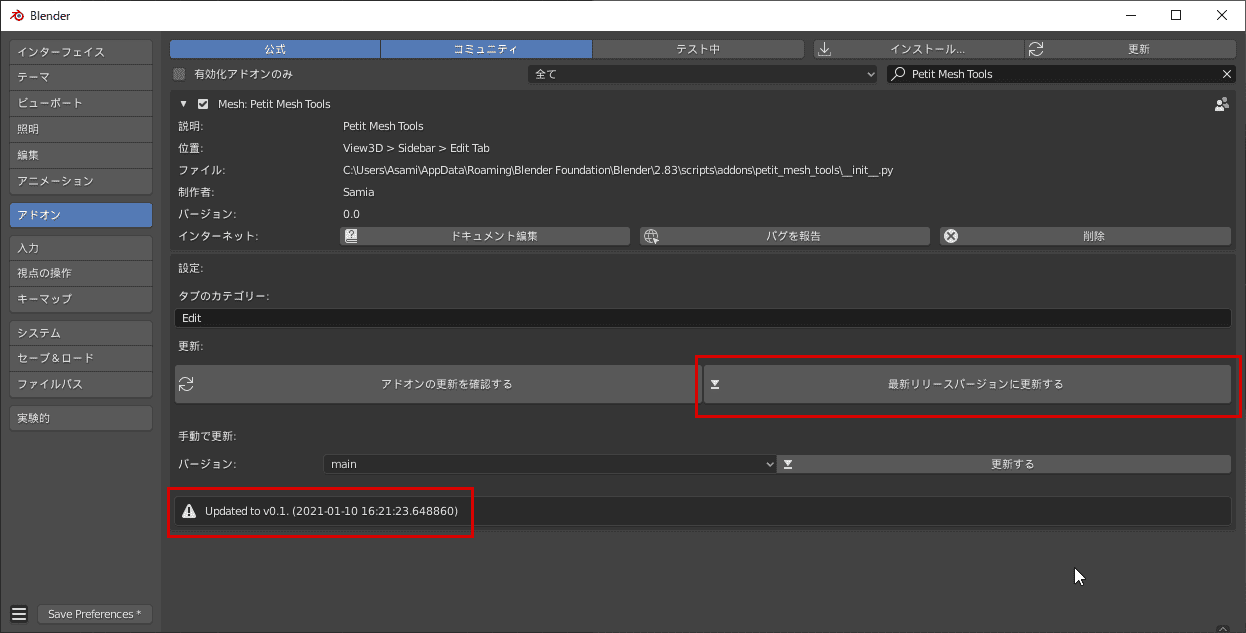Viewport: 1246px width, 633px height.
Task: Open the テーマ preferences section
Action: [x=81, y=77]
